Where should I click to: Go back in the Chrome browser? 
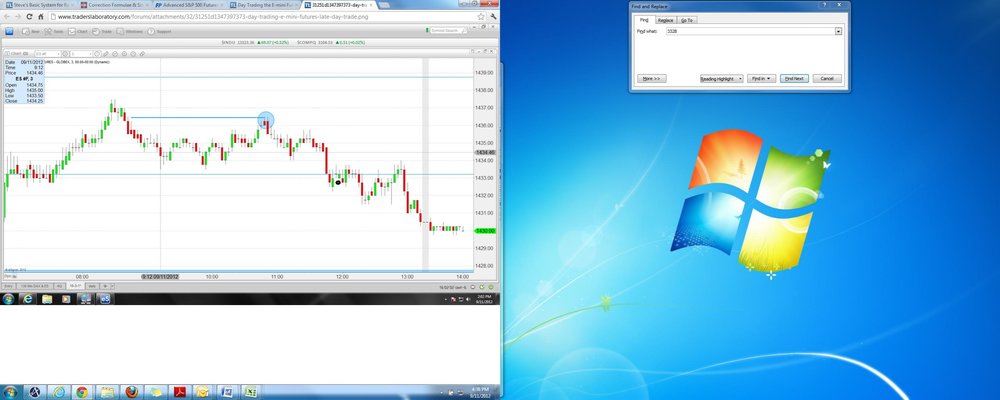pyautogui.click(x=7, y=17)
